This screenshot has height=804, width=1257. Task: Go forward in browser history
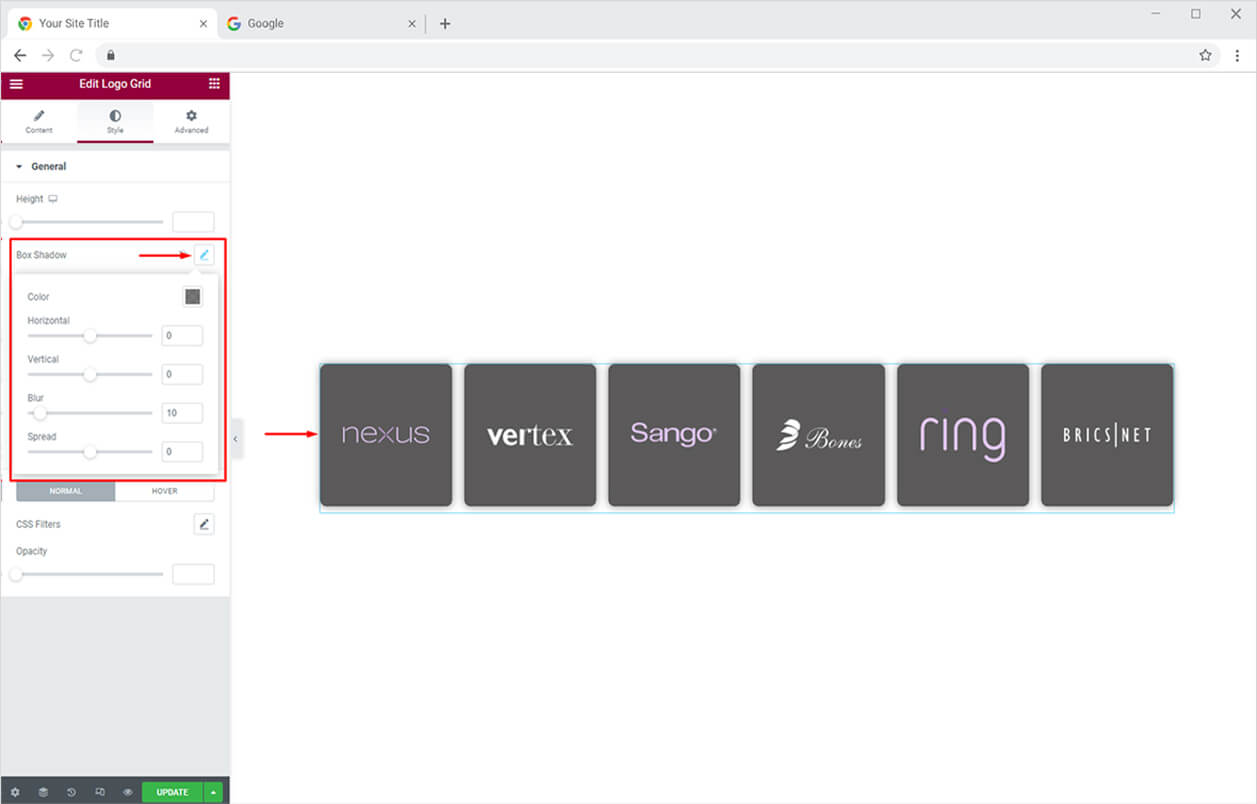pos(48,55)
